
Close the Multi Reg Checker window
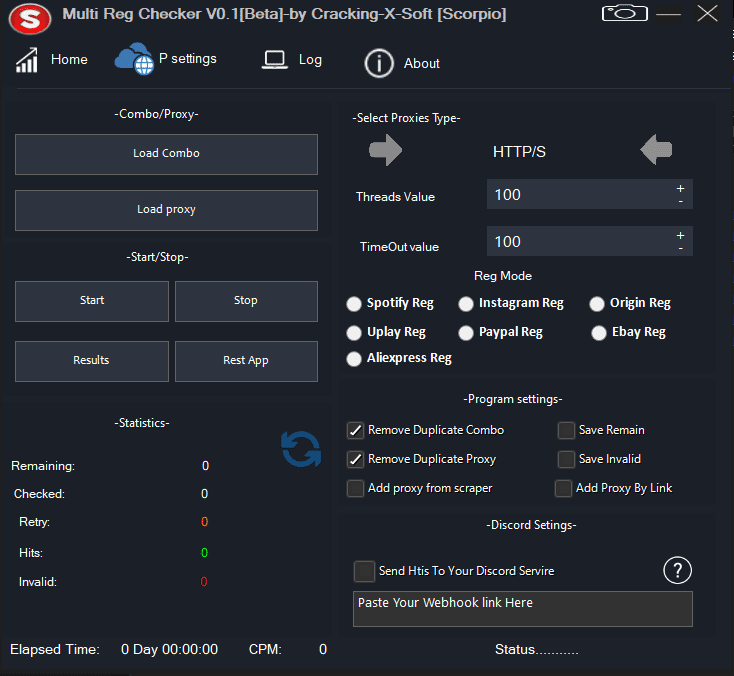pos(707,13)
